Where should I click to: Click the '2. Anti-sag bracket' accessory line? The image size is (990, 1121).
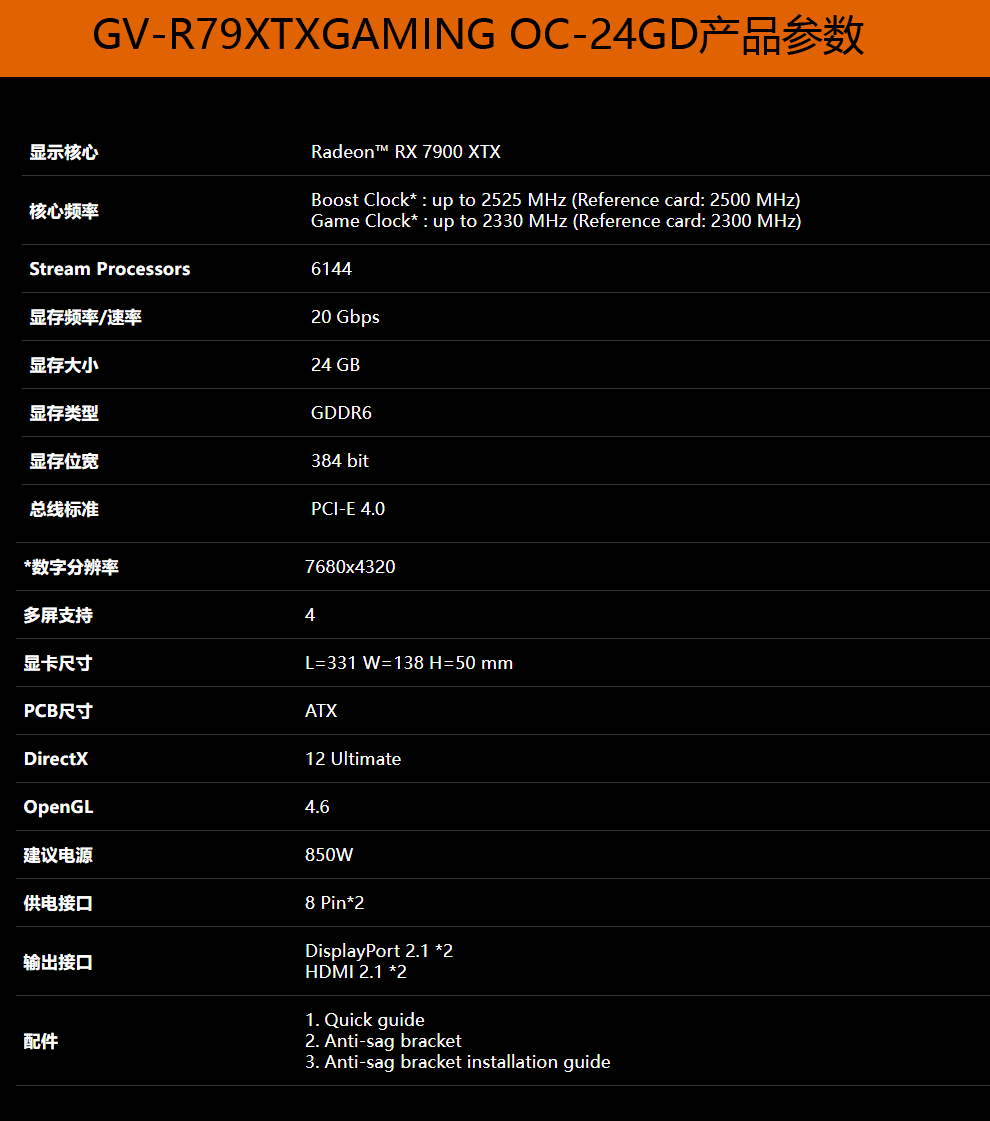(383, 1041)
